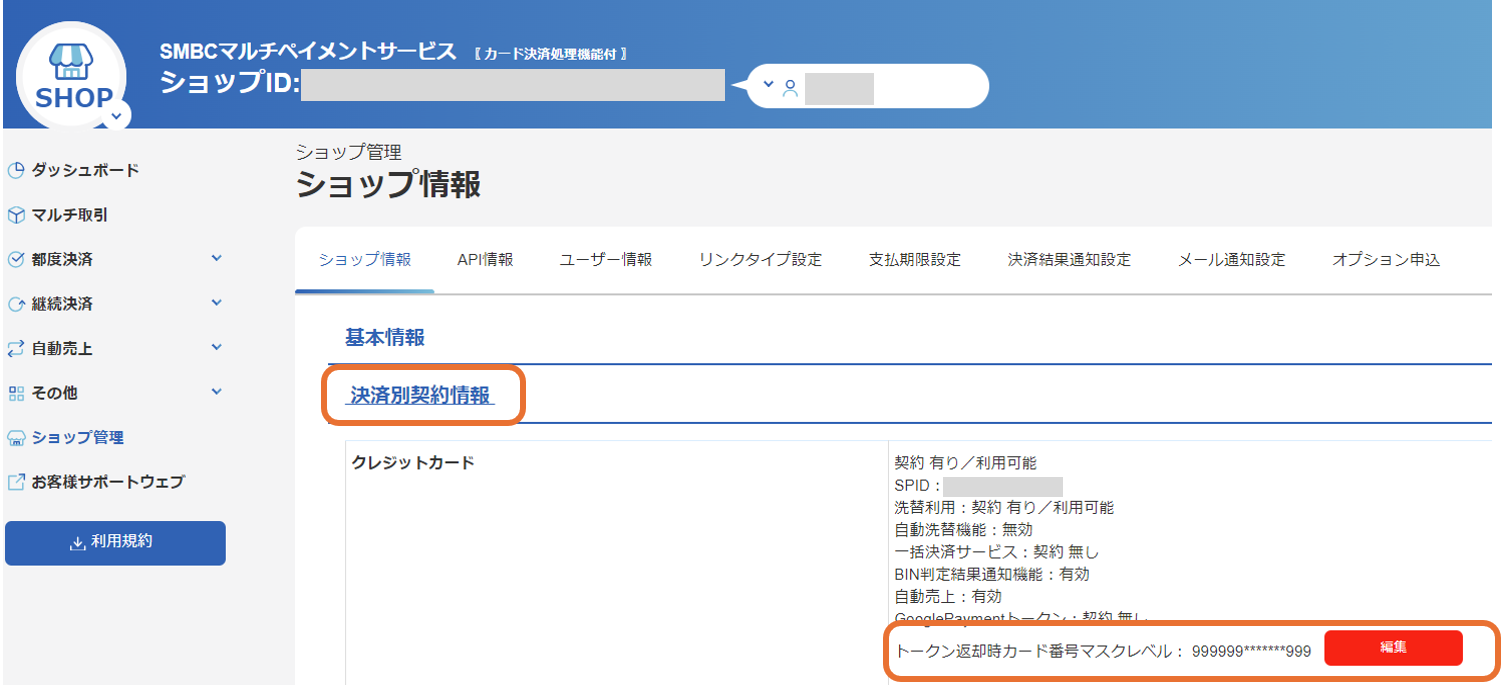This screenshot has width=1504, height=685.
Task: Expand the SHOP logo chevron
Action: [x=117, y=114]
